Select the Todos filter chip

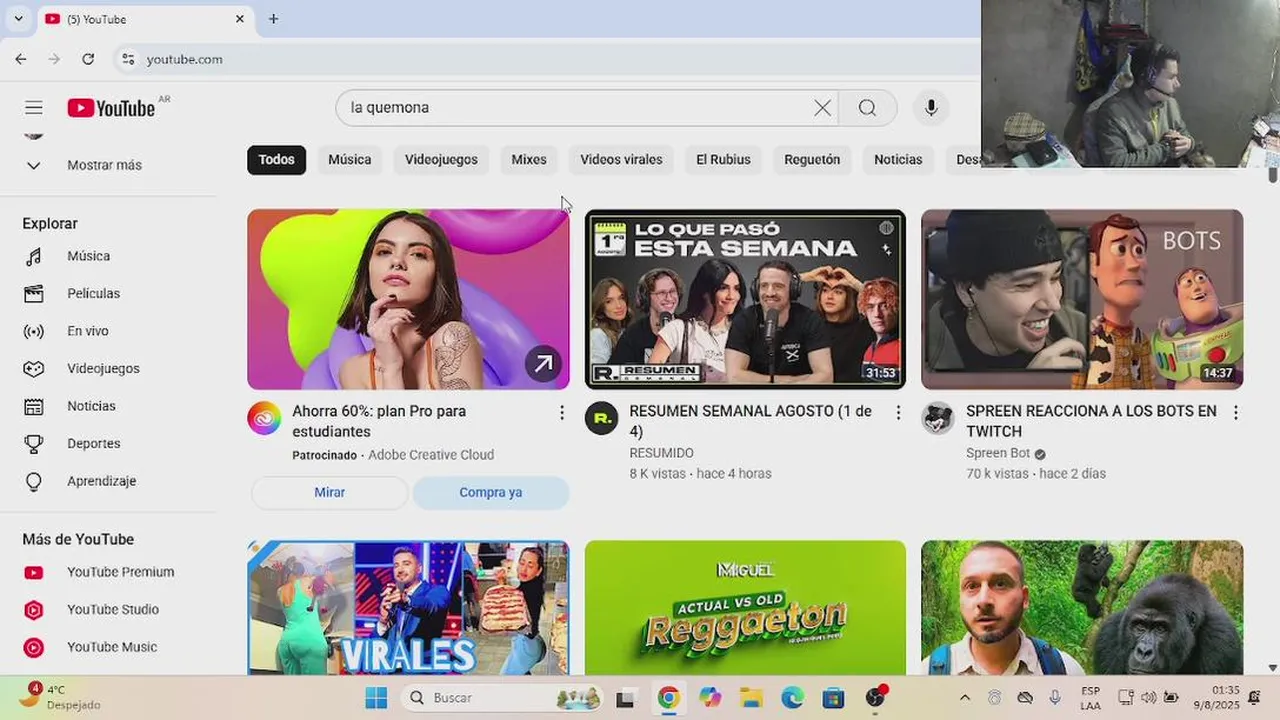pos(277,160)
